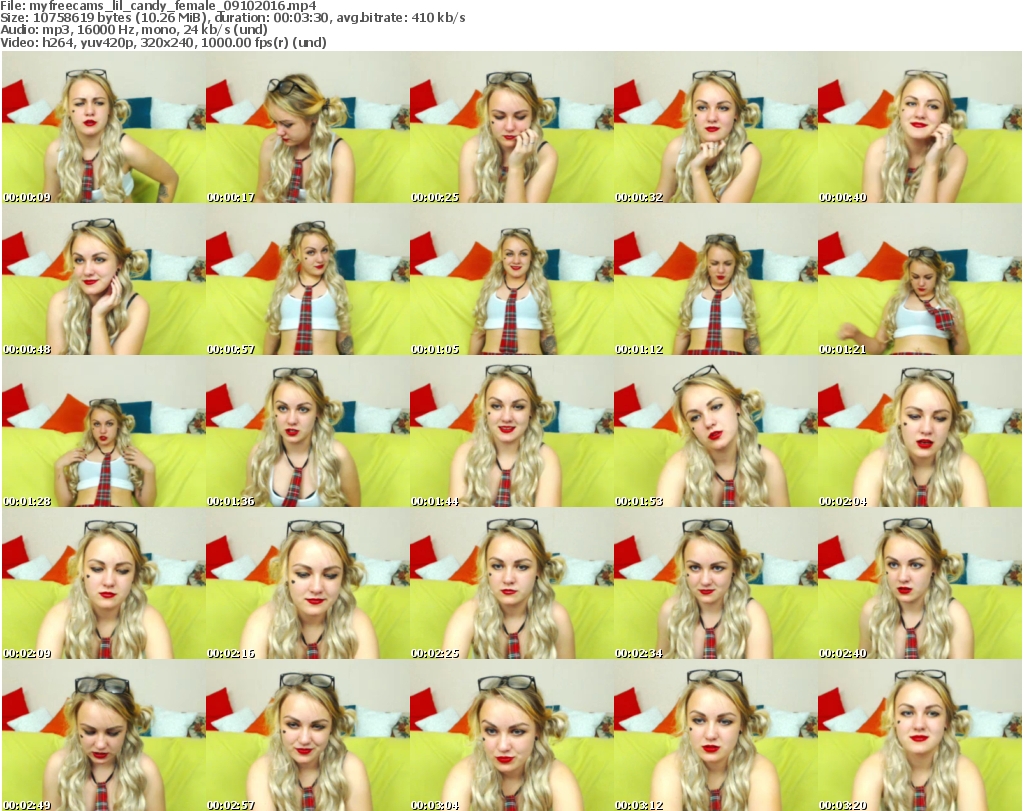Click the thumbnail stamped 00:01:36

coord(308,432)
